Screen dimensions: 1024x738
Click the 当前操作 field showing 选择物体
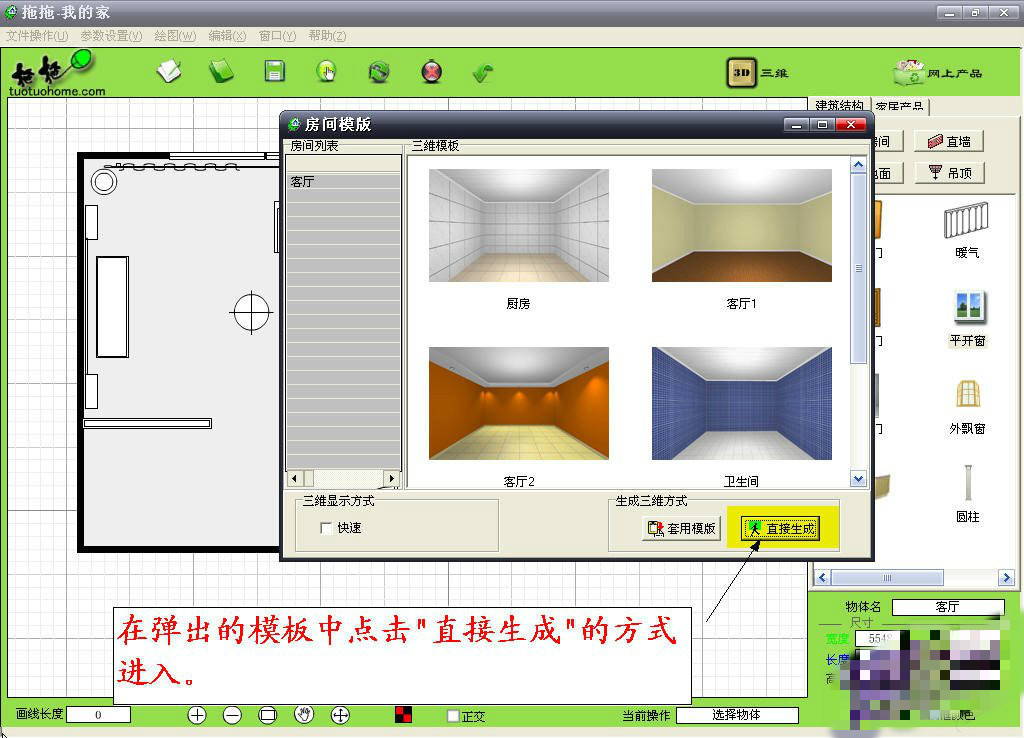(737, 715)
